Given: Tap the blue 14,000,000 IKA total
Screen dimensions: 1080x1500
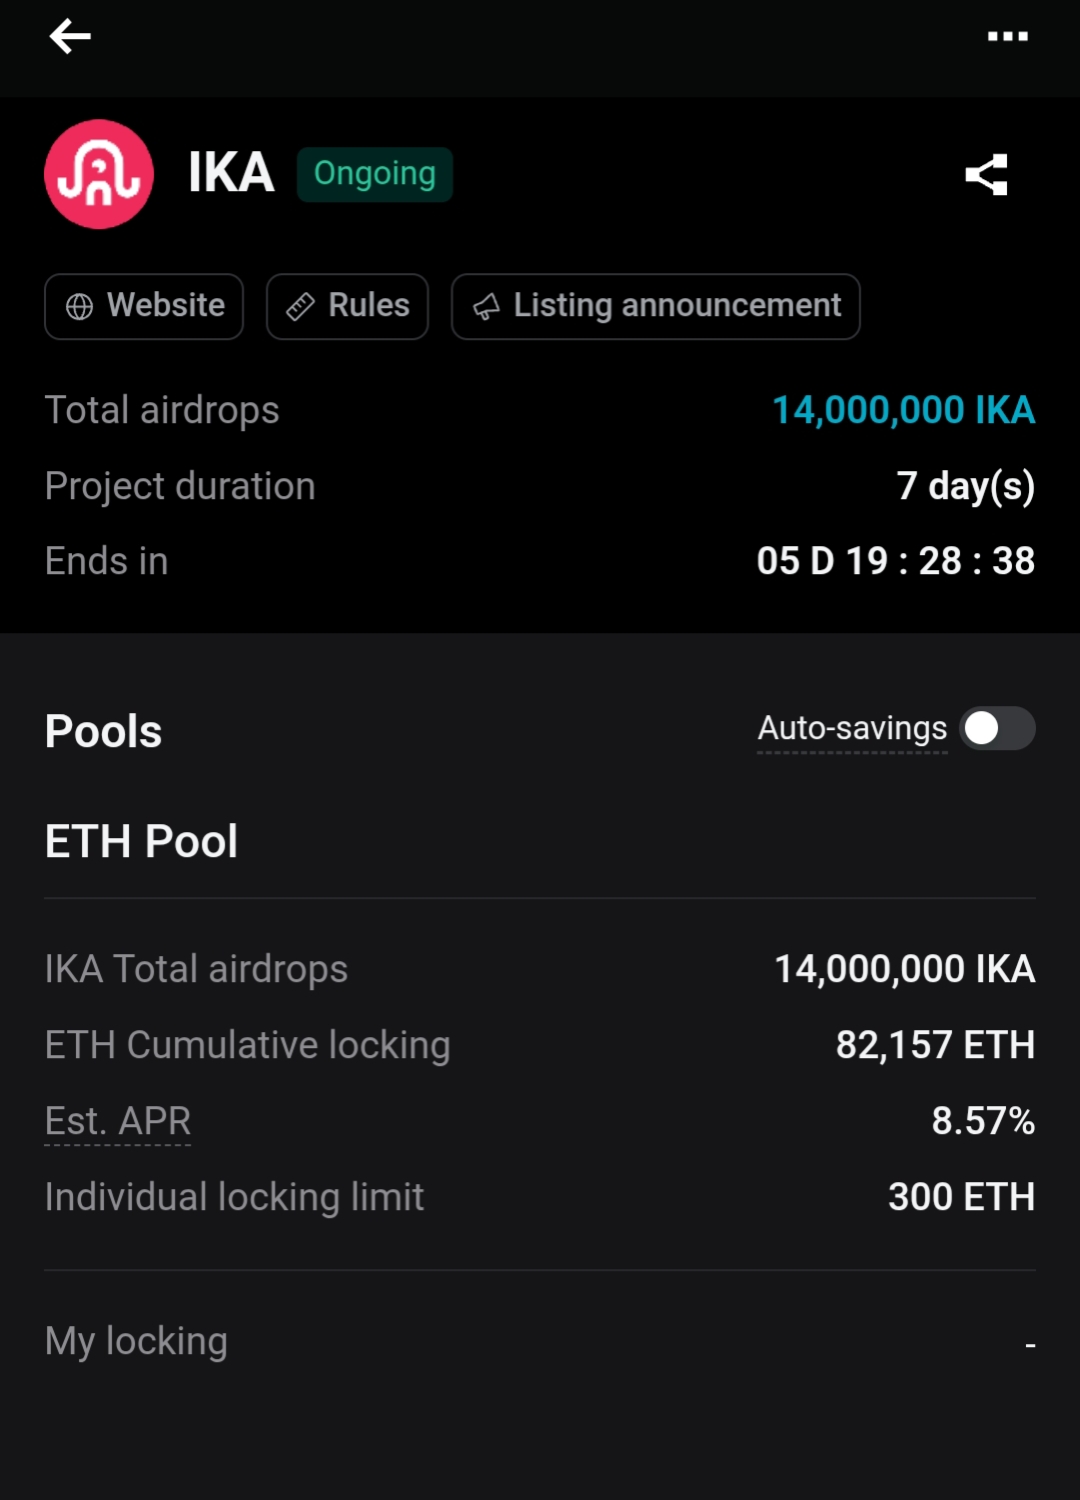Looking at the screenshot, I should [903, 410].
